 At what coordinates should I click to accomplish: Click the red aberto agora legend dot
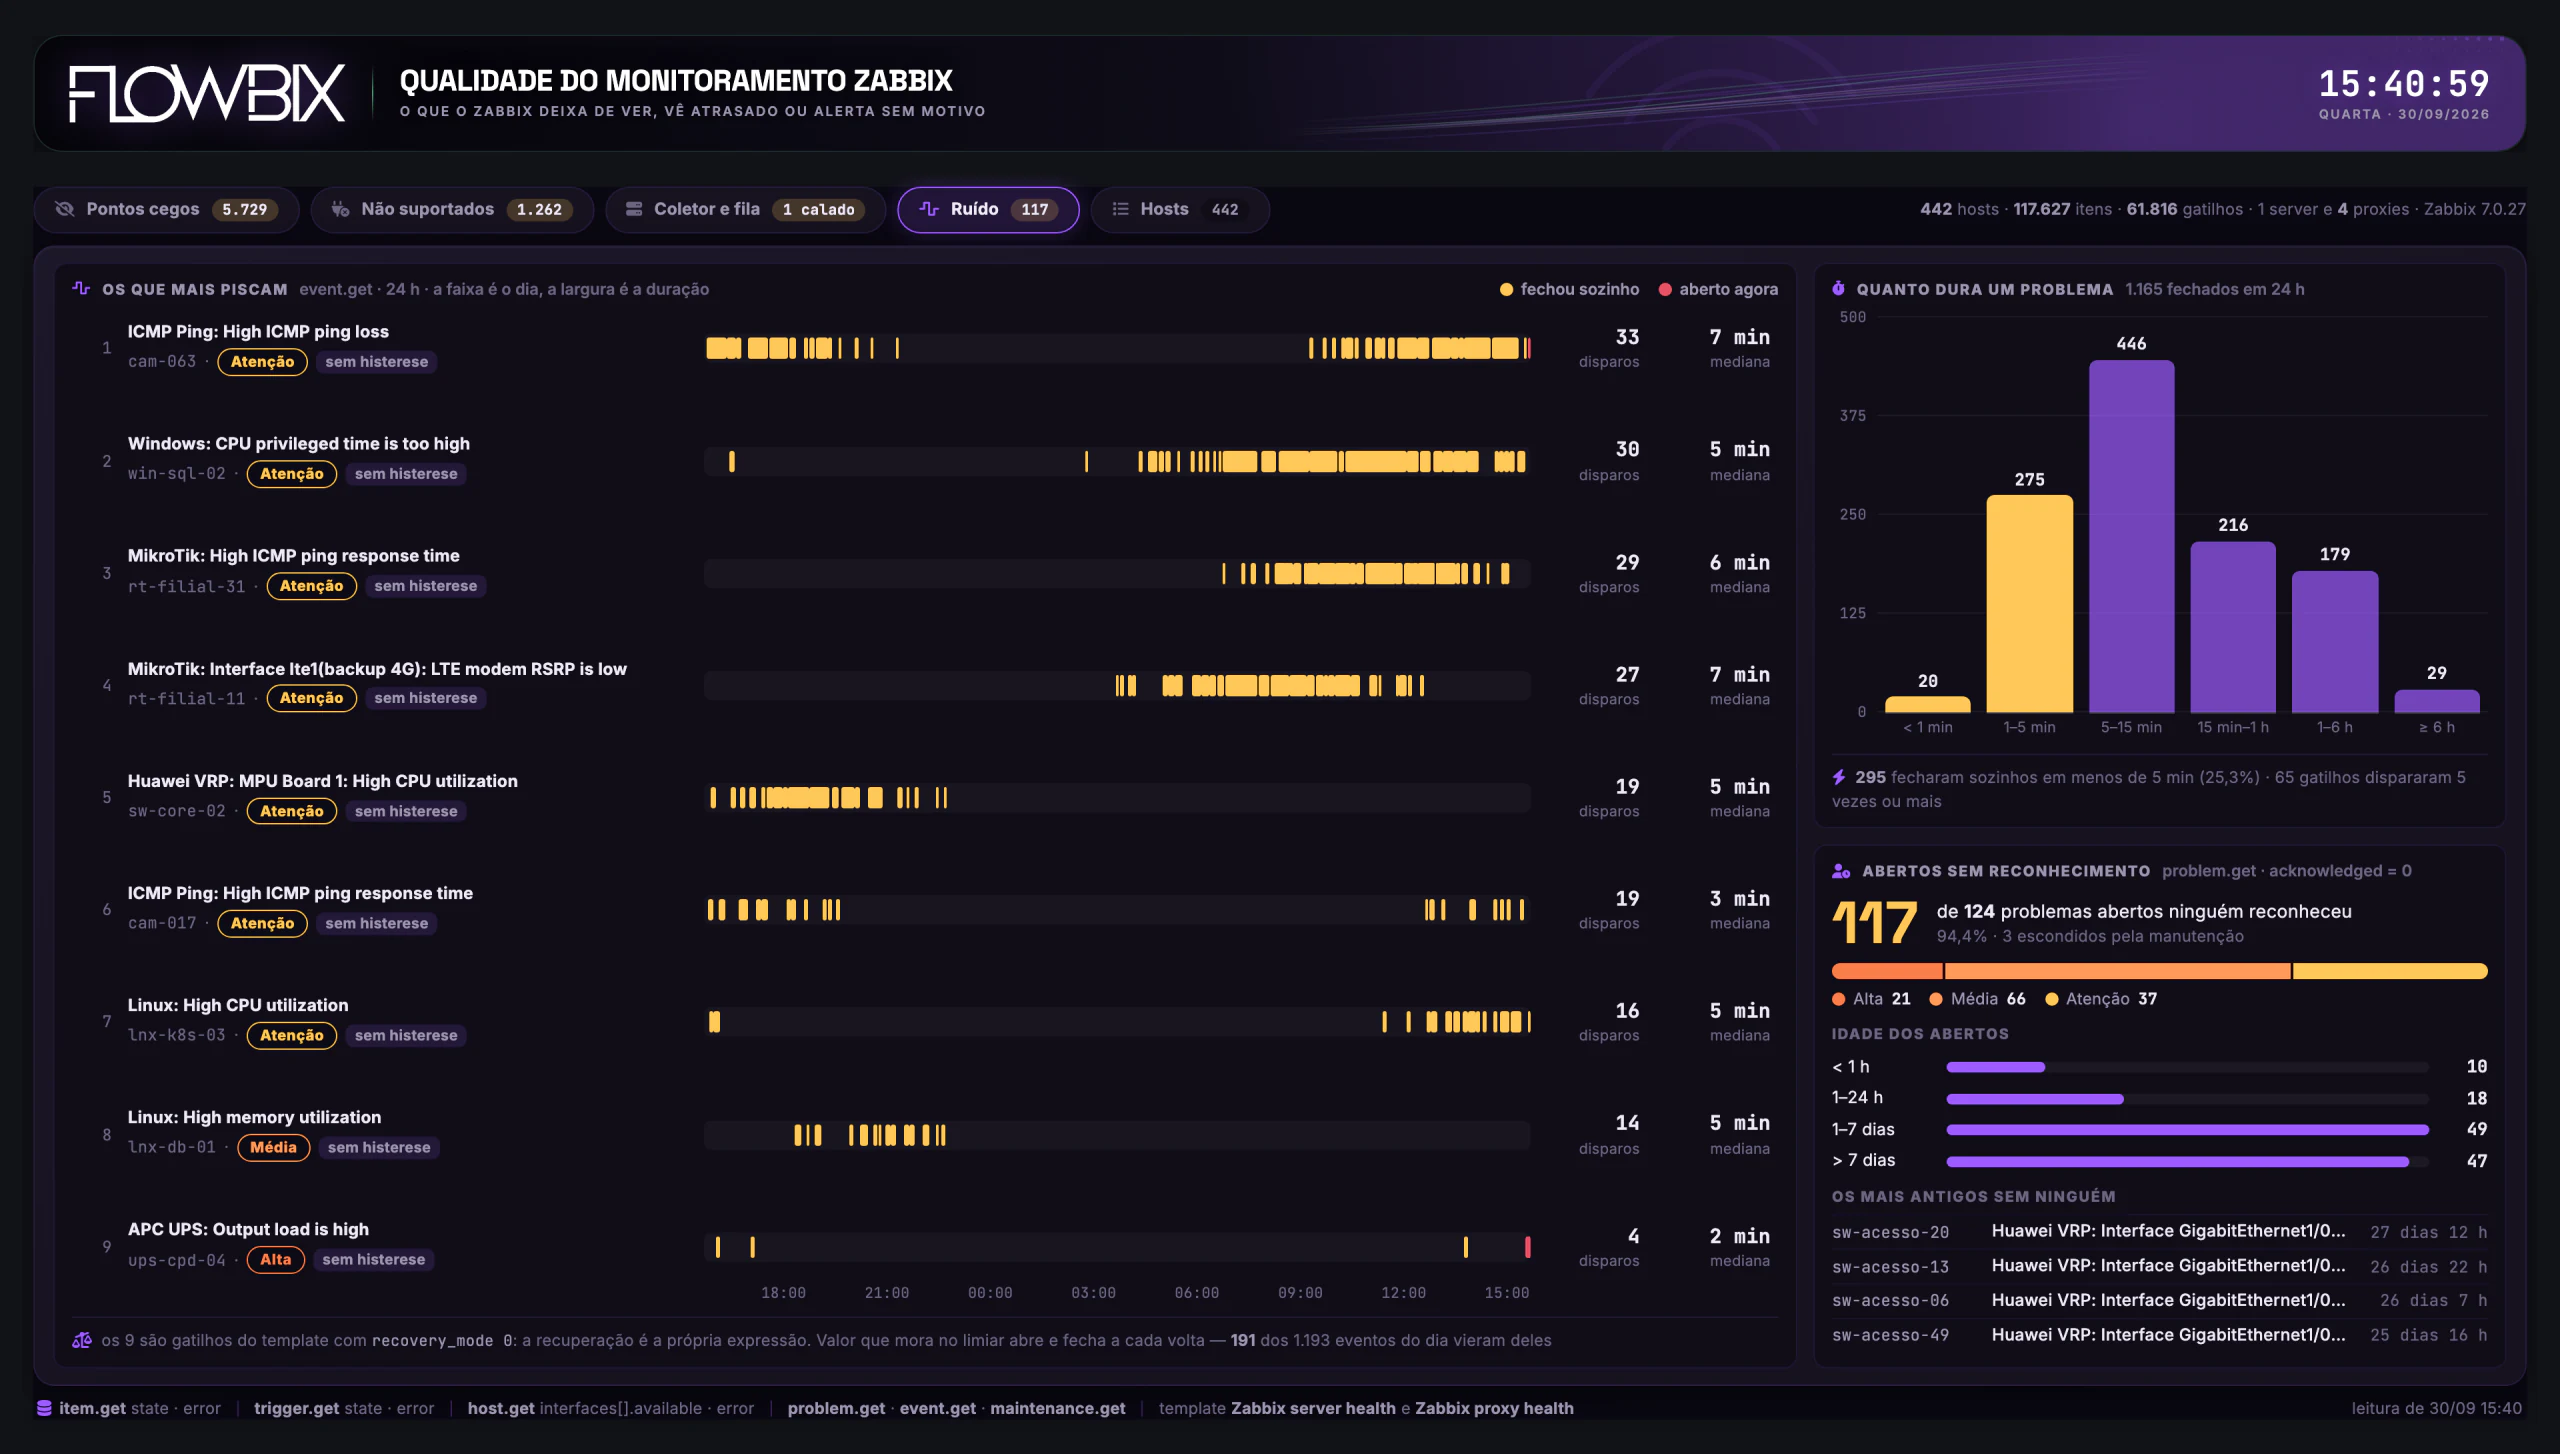click(1665, 289)
